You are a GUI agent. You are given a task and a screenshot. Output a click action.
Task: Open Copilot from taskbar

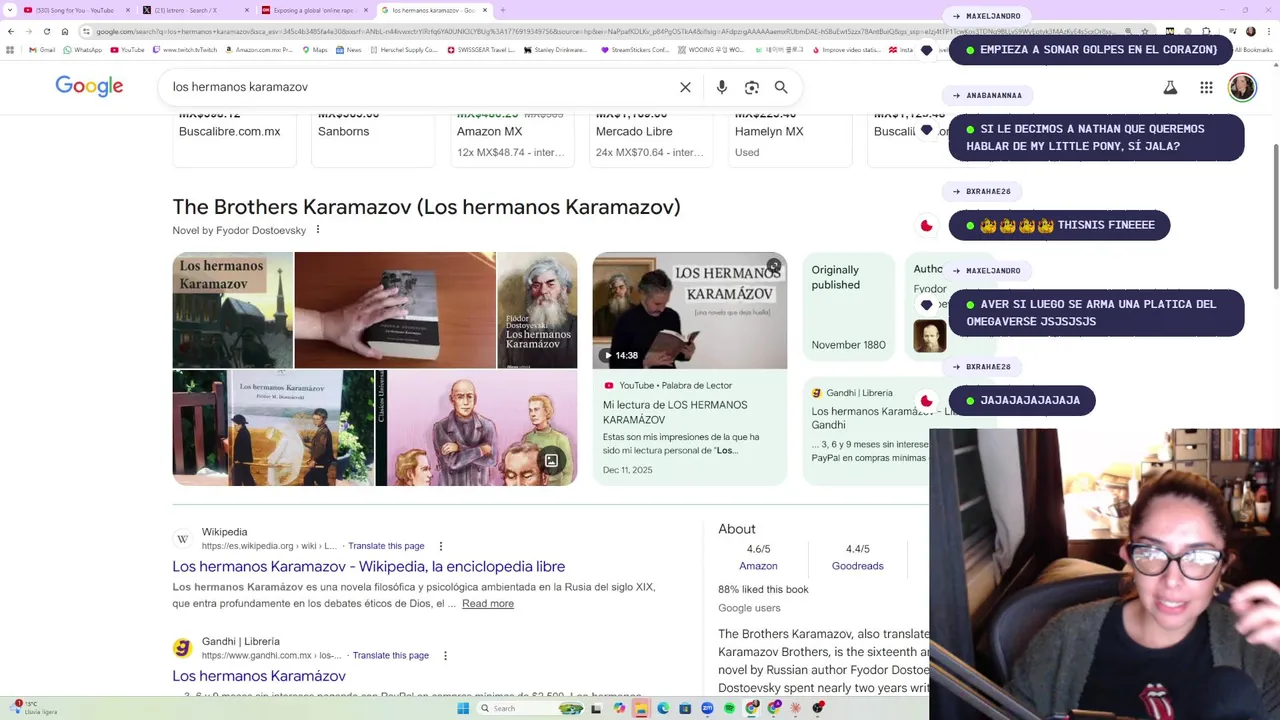coord(619,708)
